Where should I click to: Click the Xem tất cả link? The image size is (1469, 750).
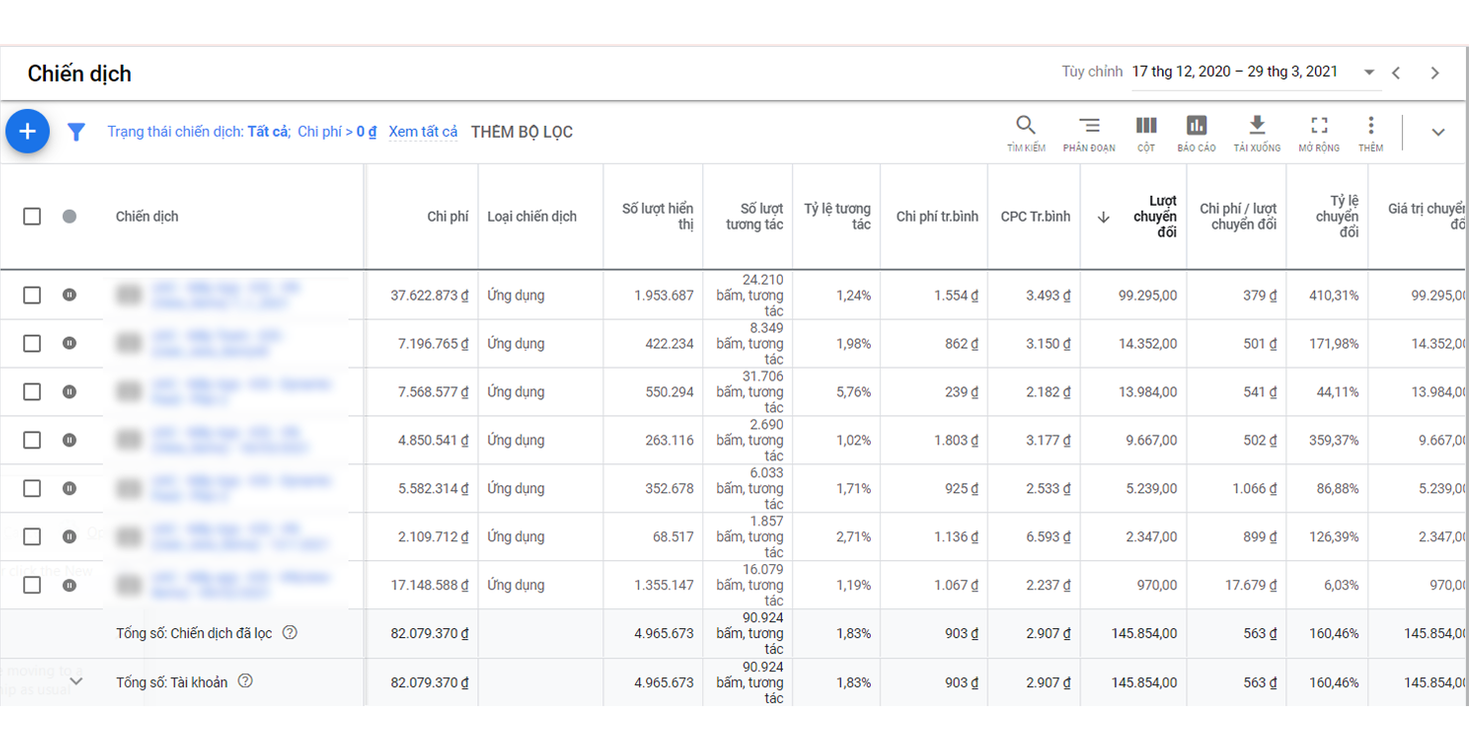pos(423,132)
